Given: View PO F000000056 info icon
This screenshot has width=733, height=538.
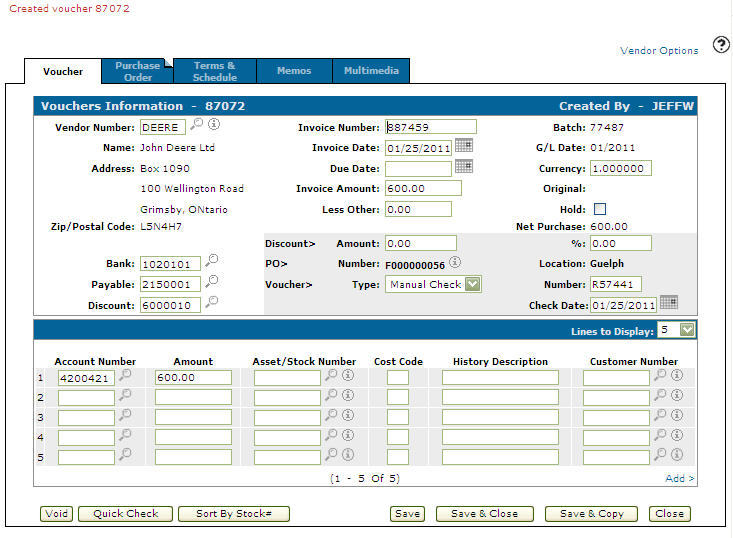Looking at the screenshot, I should pos(455,262).
